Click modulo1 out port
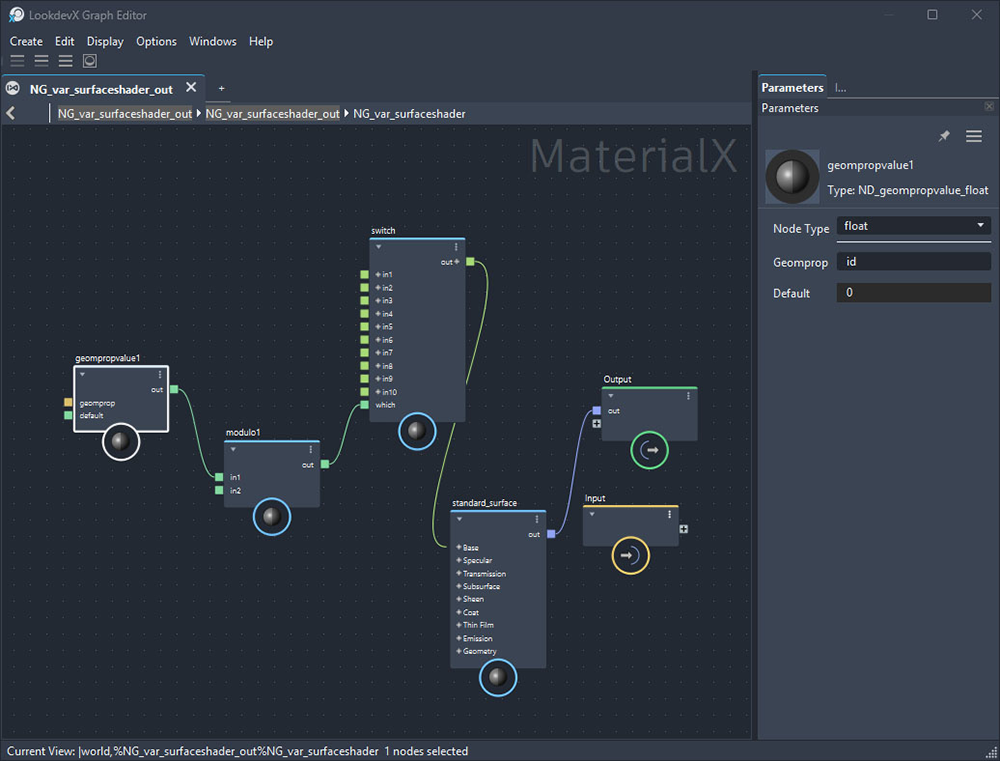This screenshot has height=761, width=1000. (325, 464)
